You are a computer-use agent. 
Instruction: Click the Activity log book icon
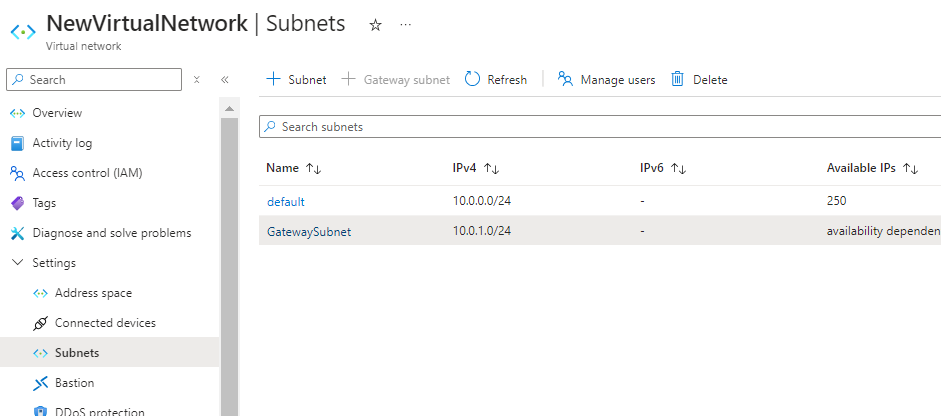point(18,143)
